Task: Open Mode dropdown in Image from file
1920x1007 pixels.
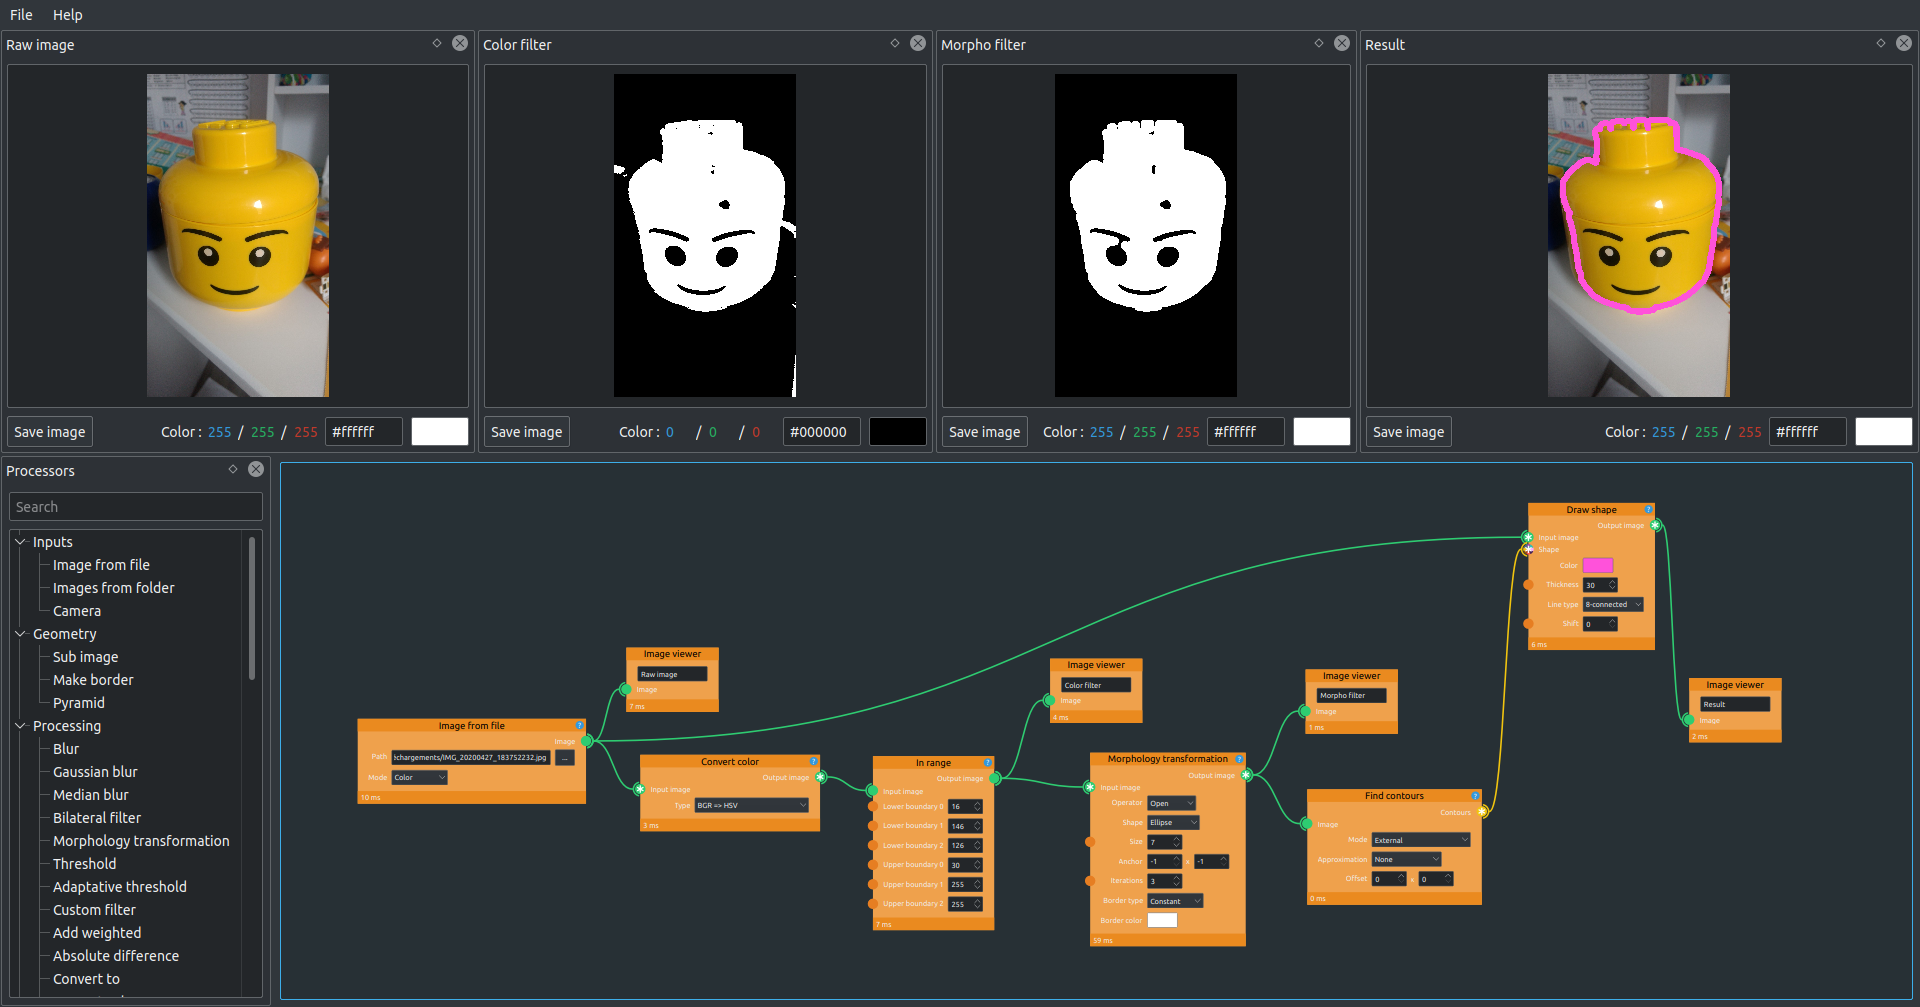Action: pyautogui.click(x=419, y=777)
